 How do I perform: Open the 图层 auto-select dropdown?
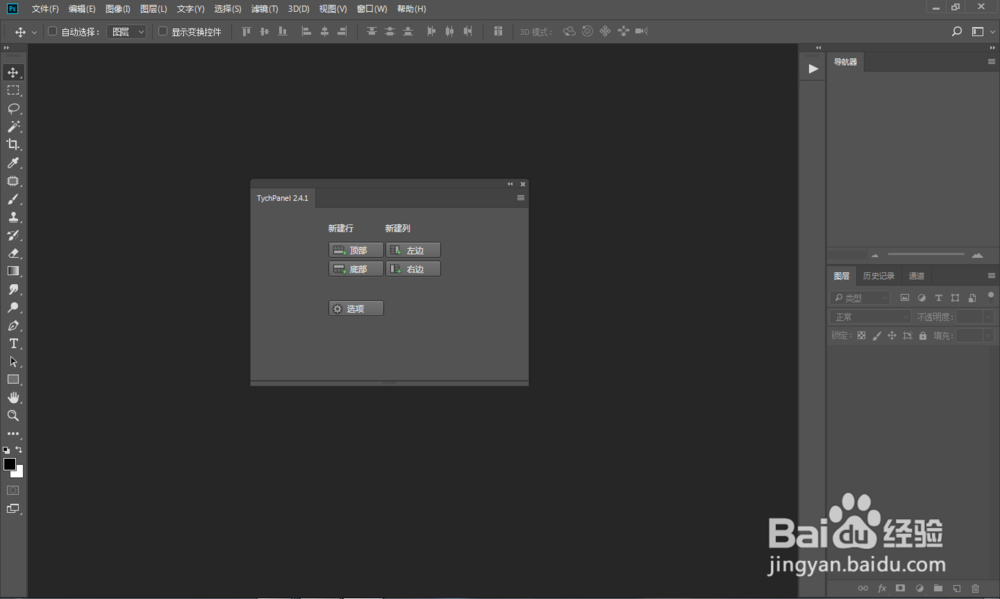(126, 31)
